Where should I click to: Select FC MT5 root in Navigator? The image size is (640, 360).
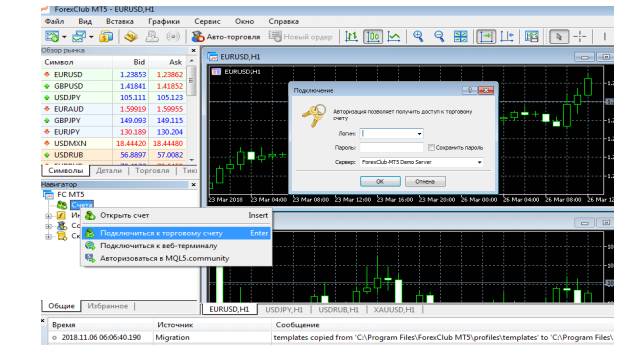tap(70, 194)
